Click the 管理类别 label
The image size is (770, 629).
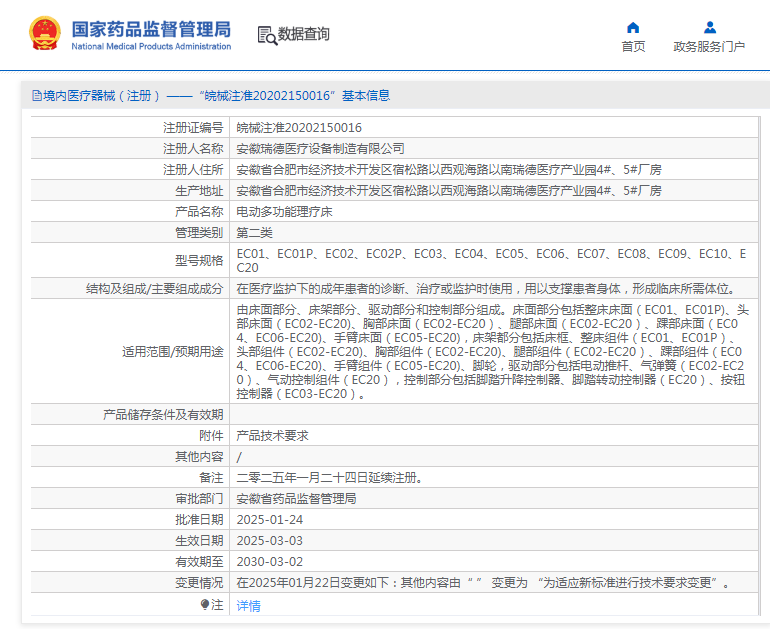(199, 233)
